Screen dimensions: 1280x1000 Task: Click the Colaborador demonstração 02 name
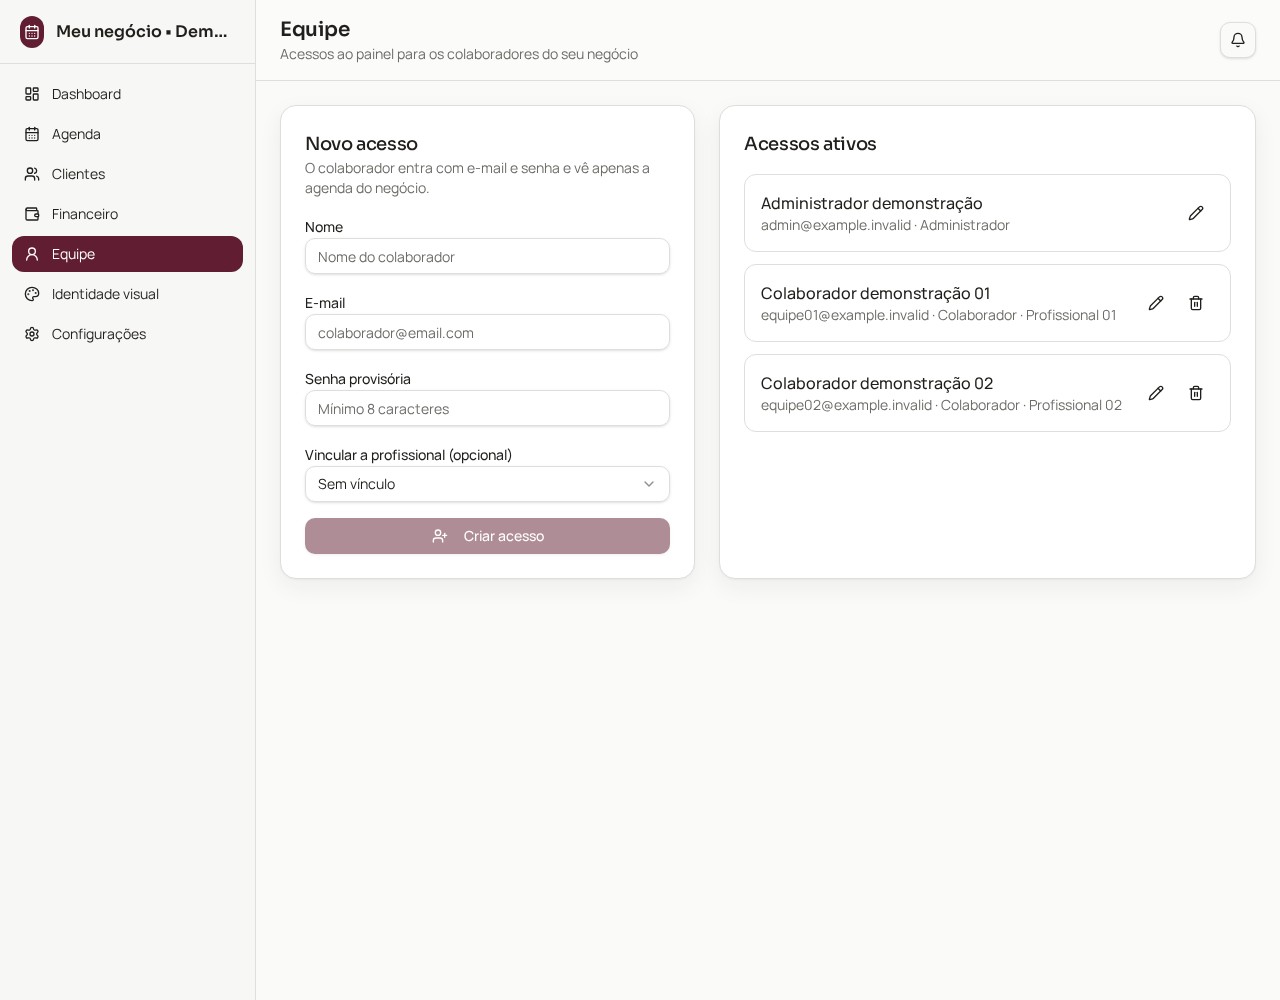pyautogui.click(x=877, y=383)
